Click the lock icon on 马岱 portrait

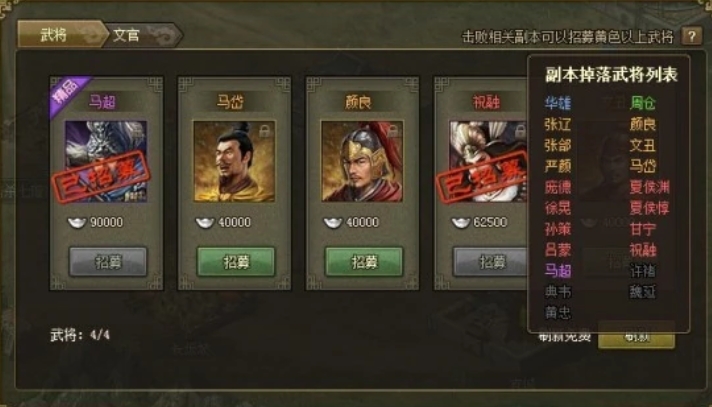click(264, 131)
